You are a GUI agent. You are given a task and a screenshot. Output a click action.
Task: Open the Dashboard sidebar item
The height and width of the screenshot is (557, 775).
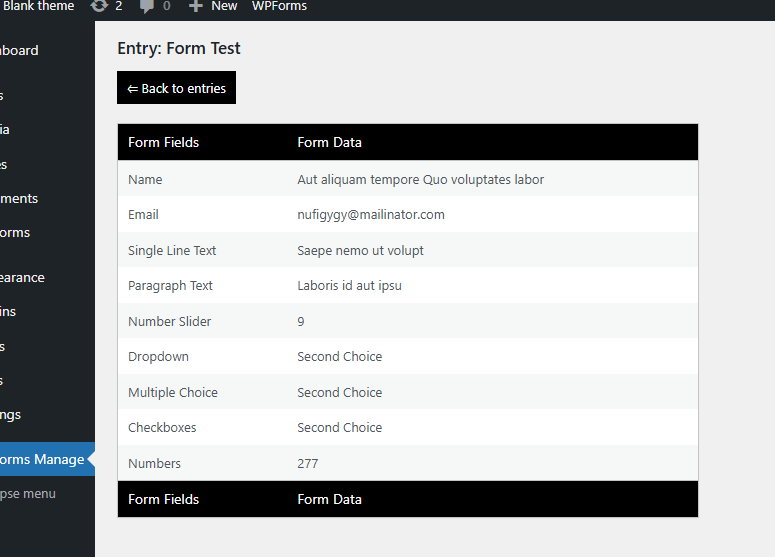[x=19, y=50]
